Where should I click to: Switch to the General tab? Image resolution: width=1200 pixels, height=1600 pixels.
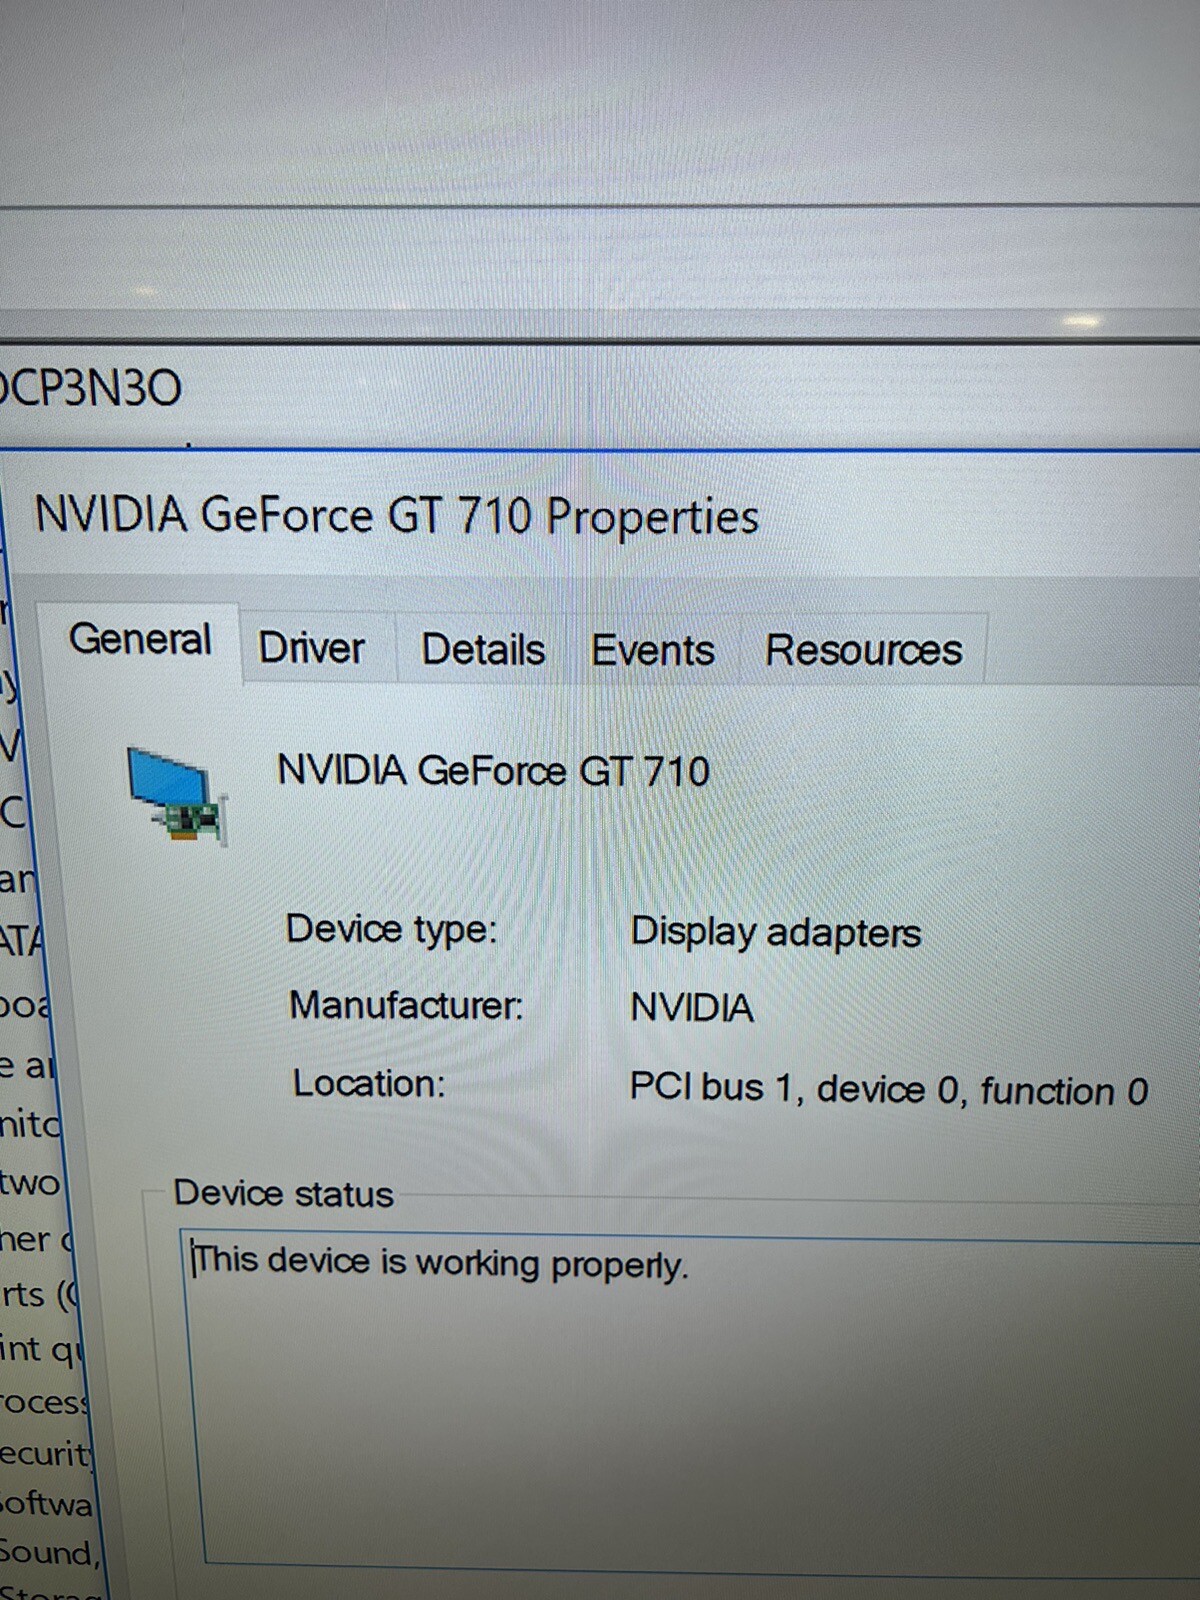tap(139, 640)
